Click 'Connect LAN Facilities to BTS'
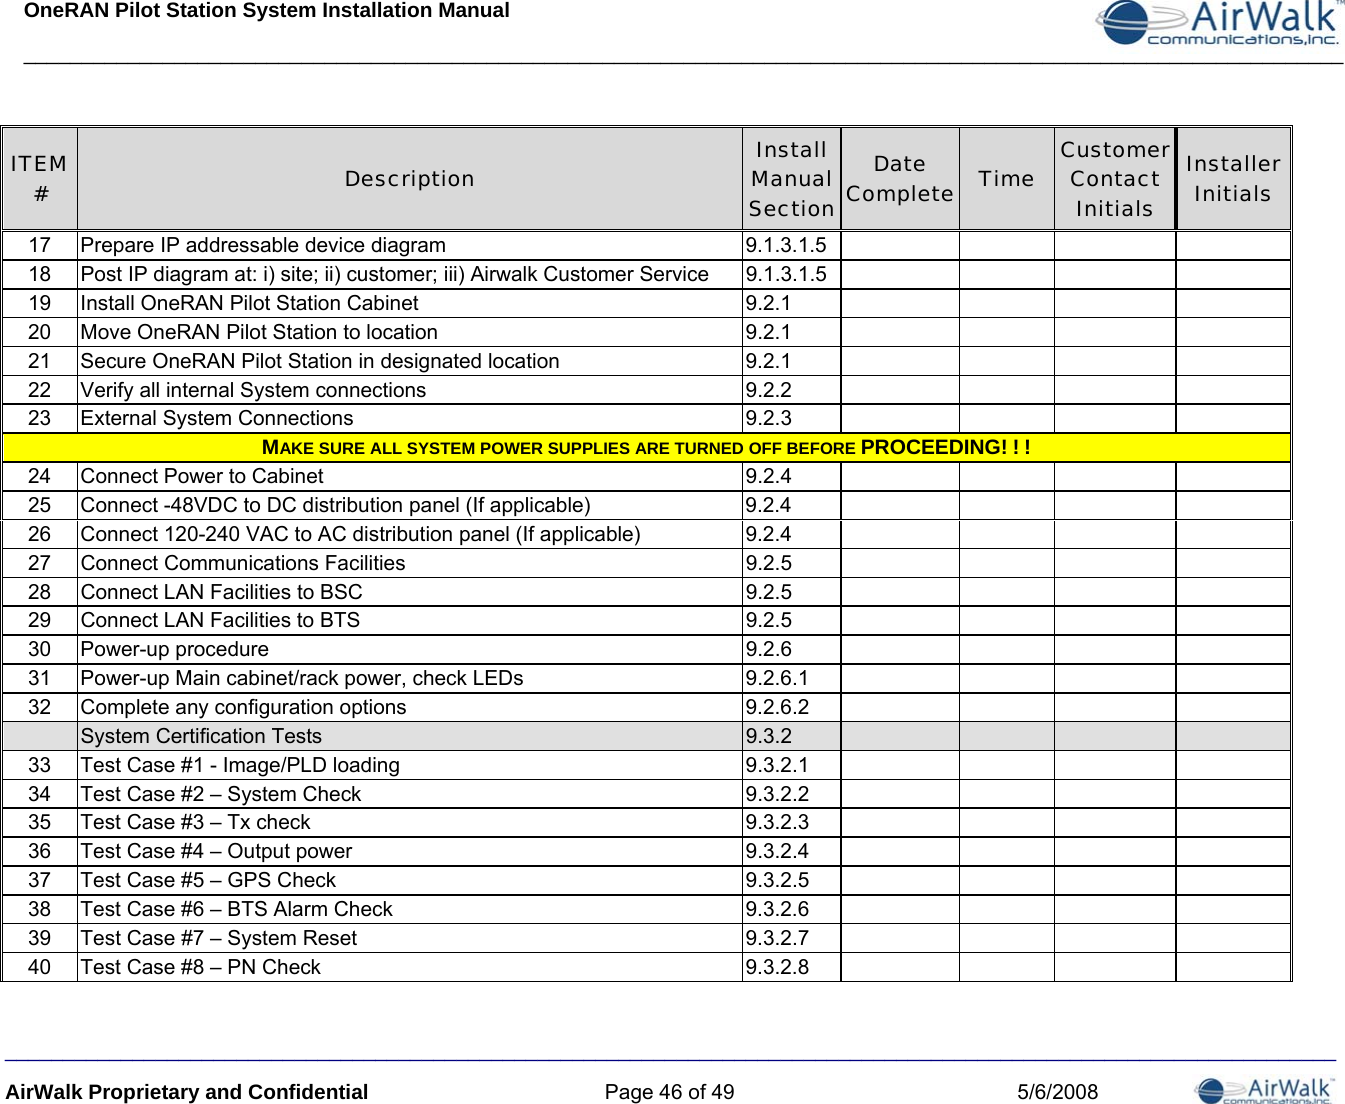Viewport: 1345px width, 1104px height. point(220,620)
